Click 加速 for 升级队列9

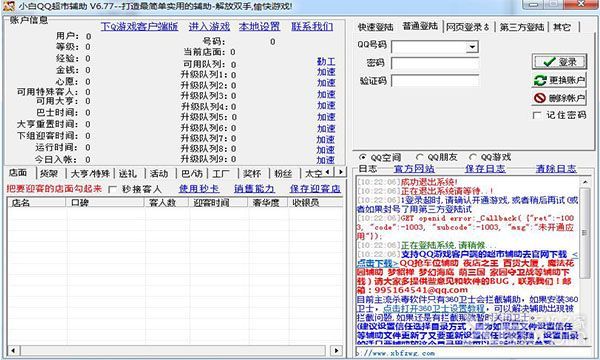pyautogui.click(x=326, y=160)
